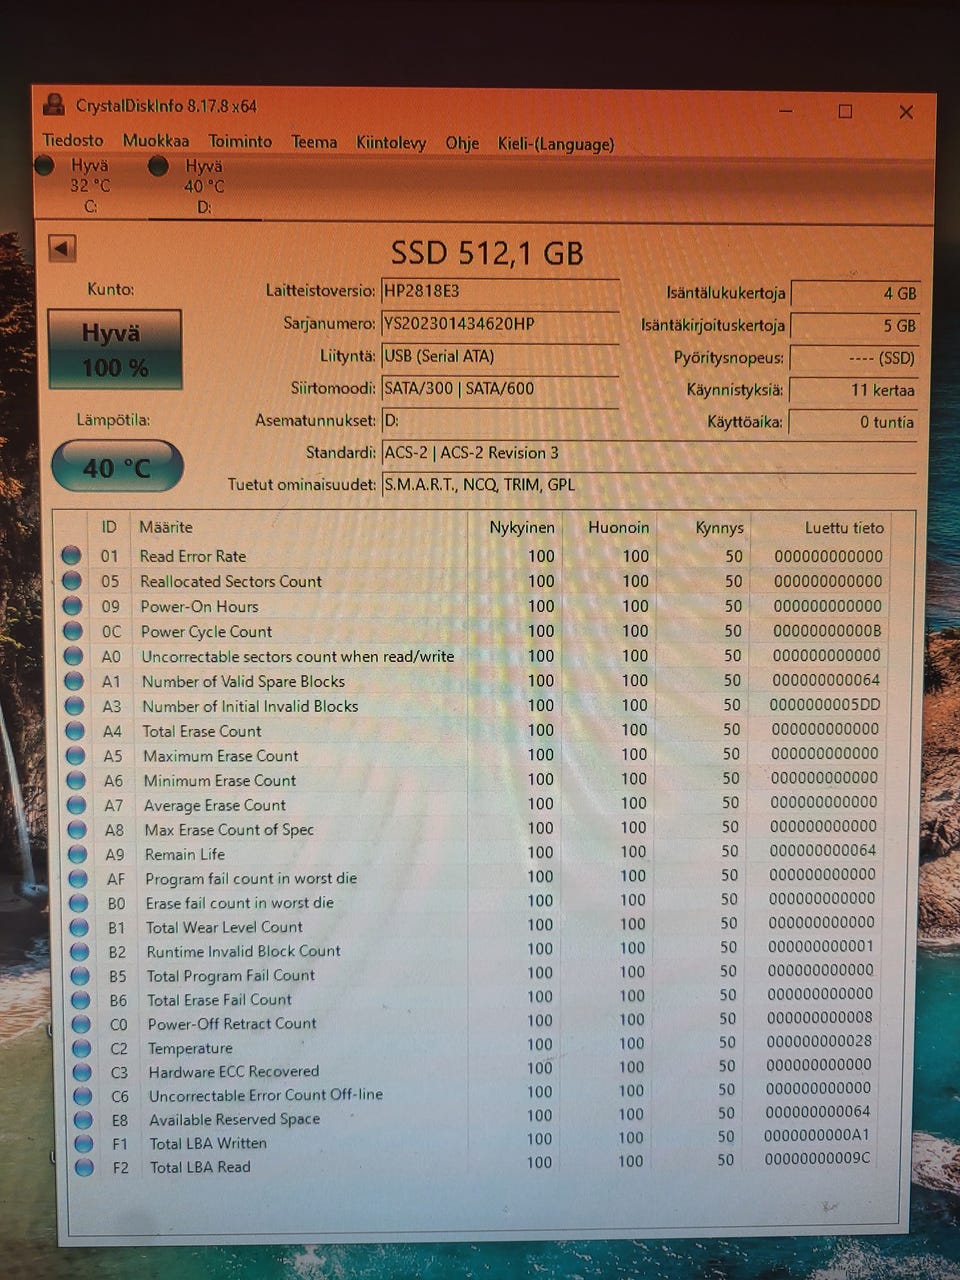Click status circle for Power-On Hours
This screenshot has height=1280, width=960.
72,605
